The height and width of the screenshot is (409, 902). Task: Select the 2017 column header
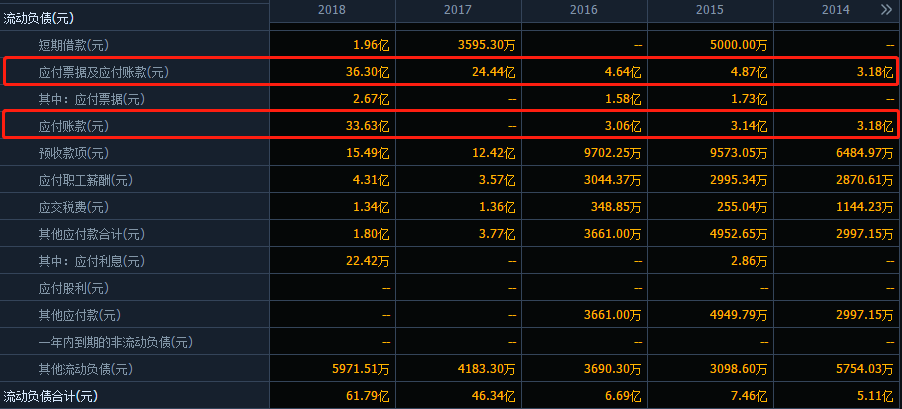(458, 10)
